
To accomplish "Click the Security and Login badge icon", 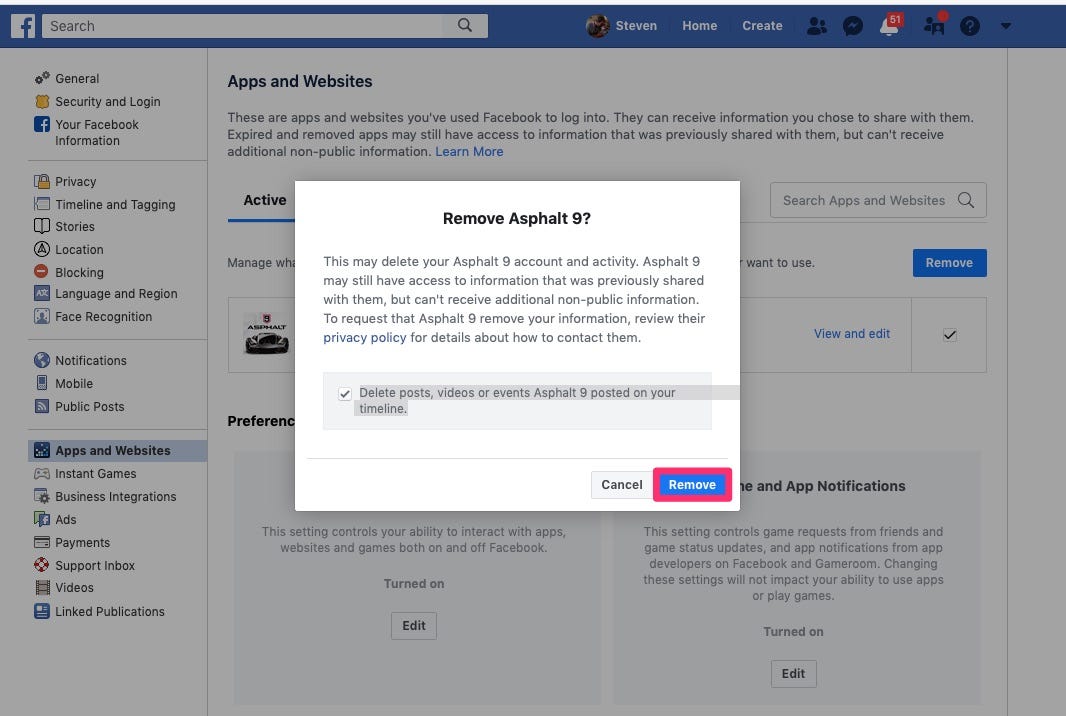I will [x=42, y=101].
